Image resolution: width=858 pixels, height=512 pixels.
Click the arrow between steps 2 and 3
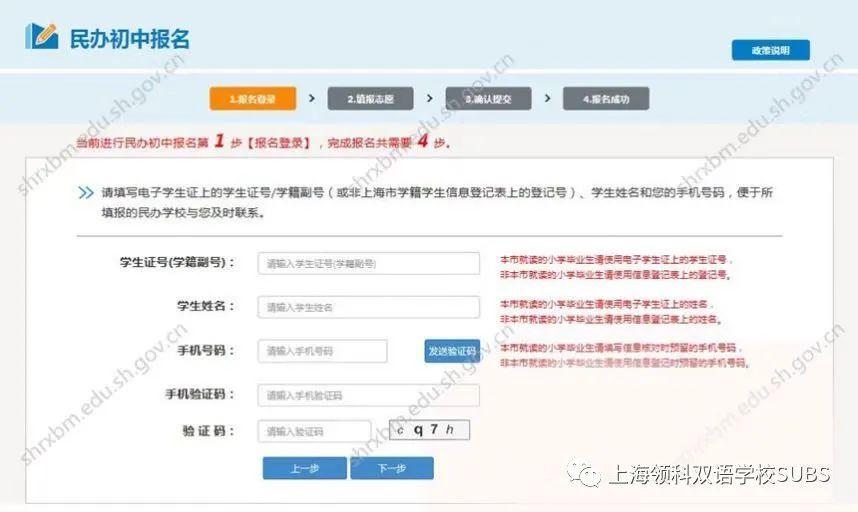[x=430, y=98]
